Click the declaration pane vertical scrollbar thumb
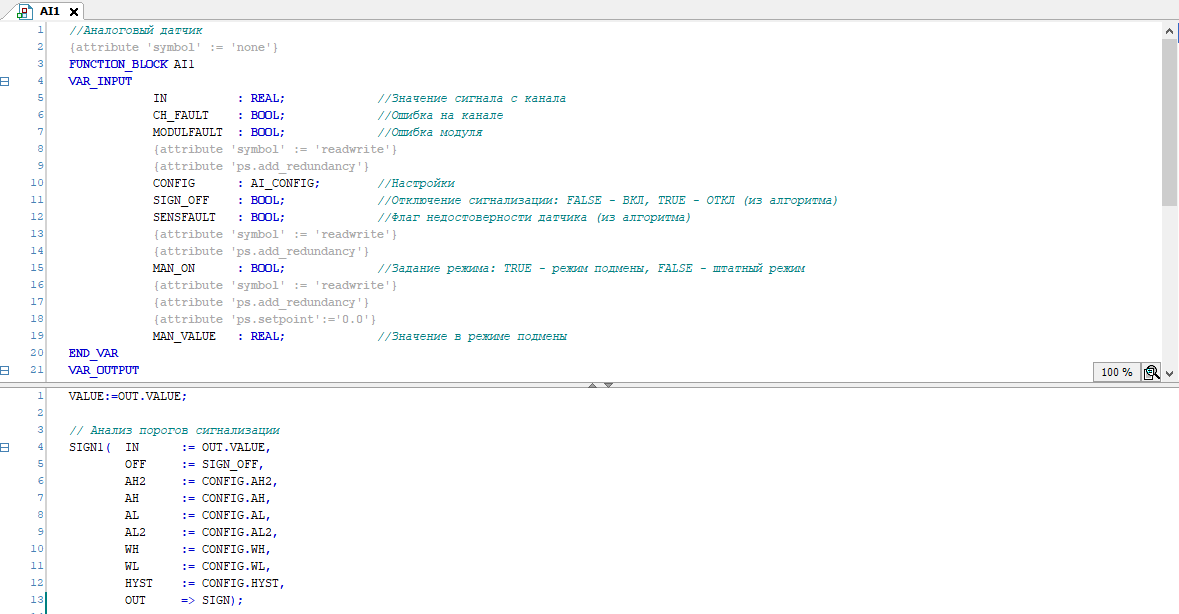The height and width of the screenshot is (614, 1179). [1170, 120]
